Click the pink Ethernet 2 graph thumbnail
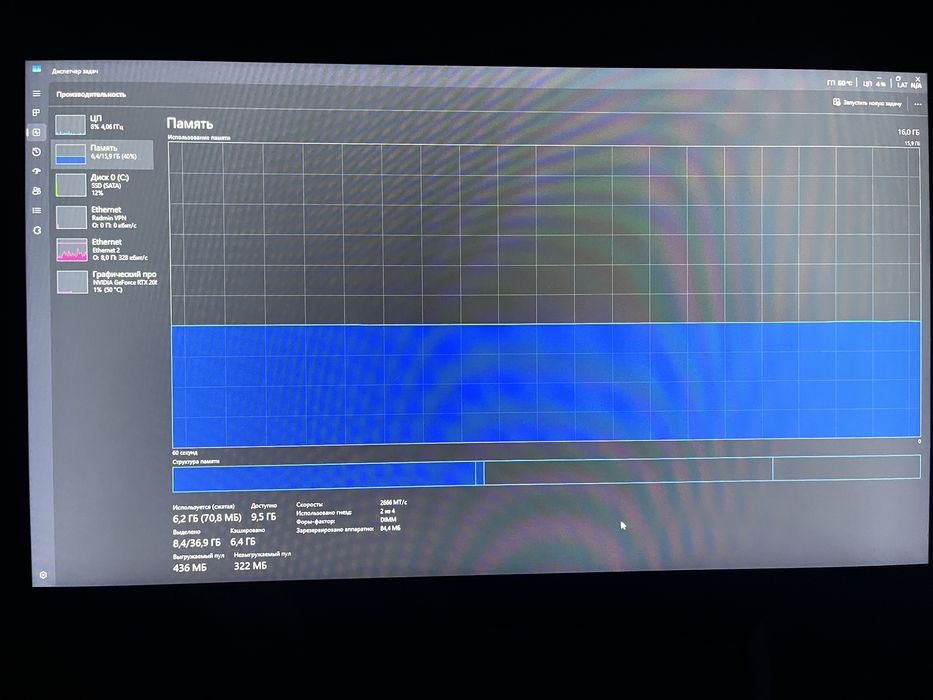Viewport: 933px width, 700px height. (72, 250)
